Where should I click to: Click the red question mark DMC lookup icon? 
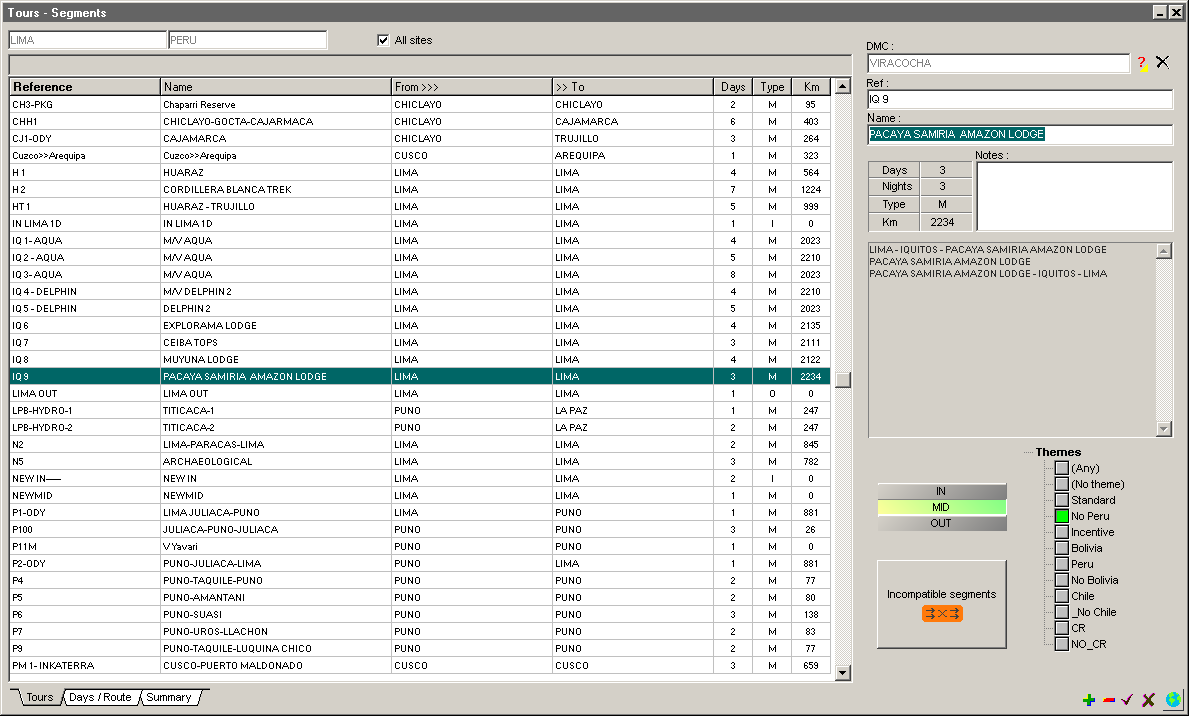pos(1142,63)
